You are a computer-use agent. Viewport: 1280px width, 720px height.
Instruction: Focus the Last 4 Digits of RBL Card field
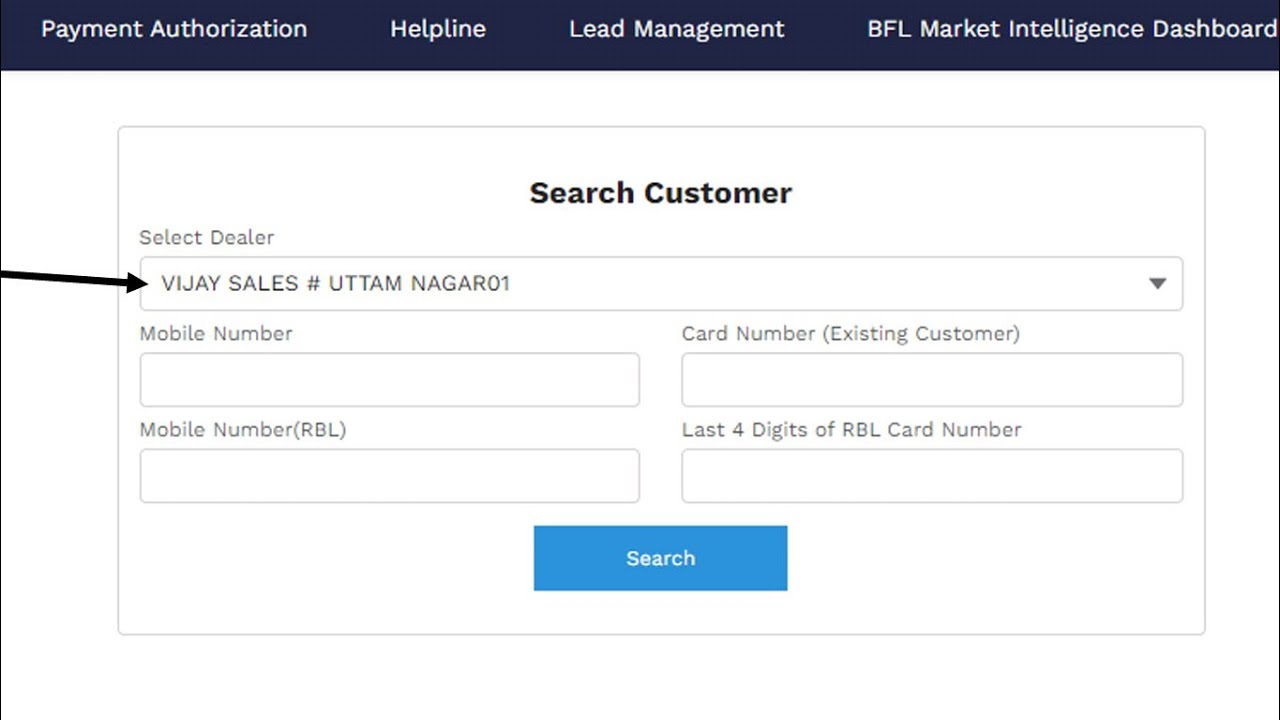932,475
